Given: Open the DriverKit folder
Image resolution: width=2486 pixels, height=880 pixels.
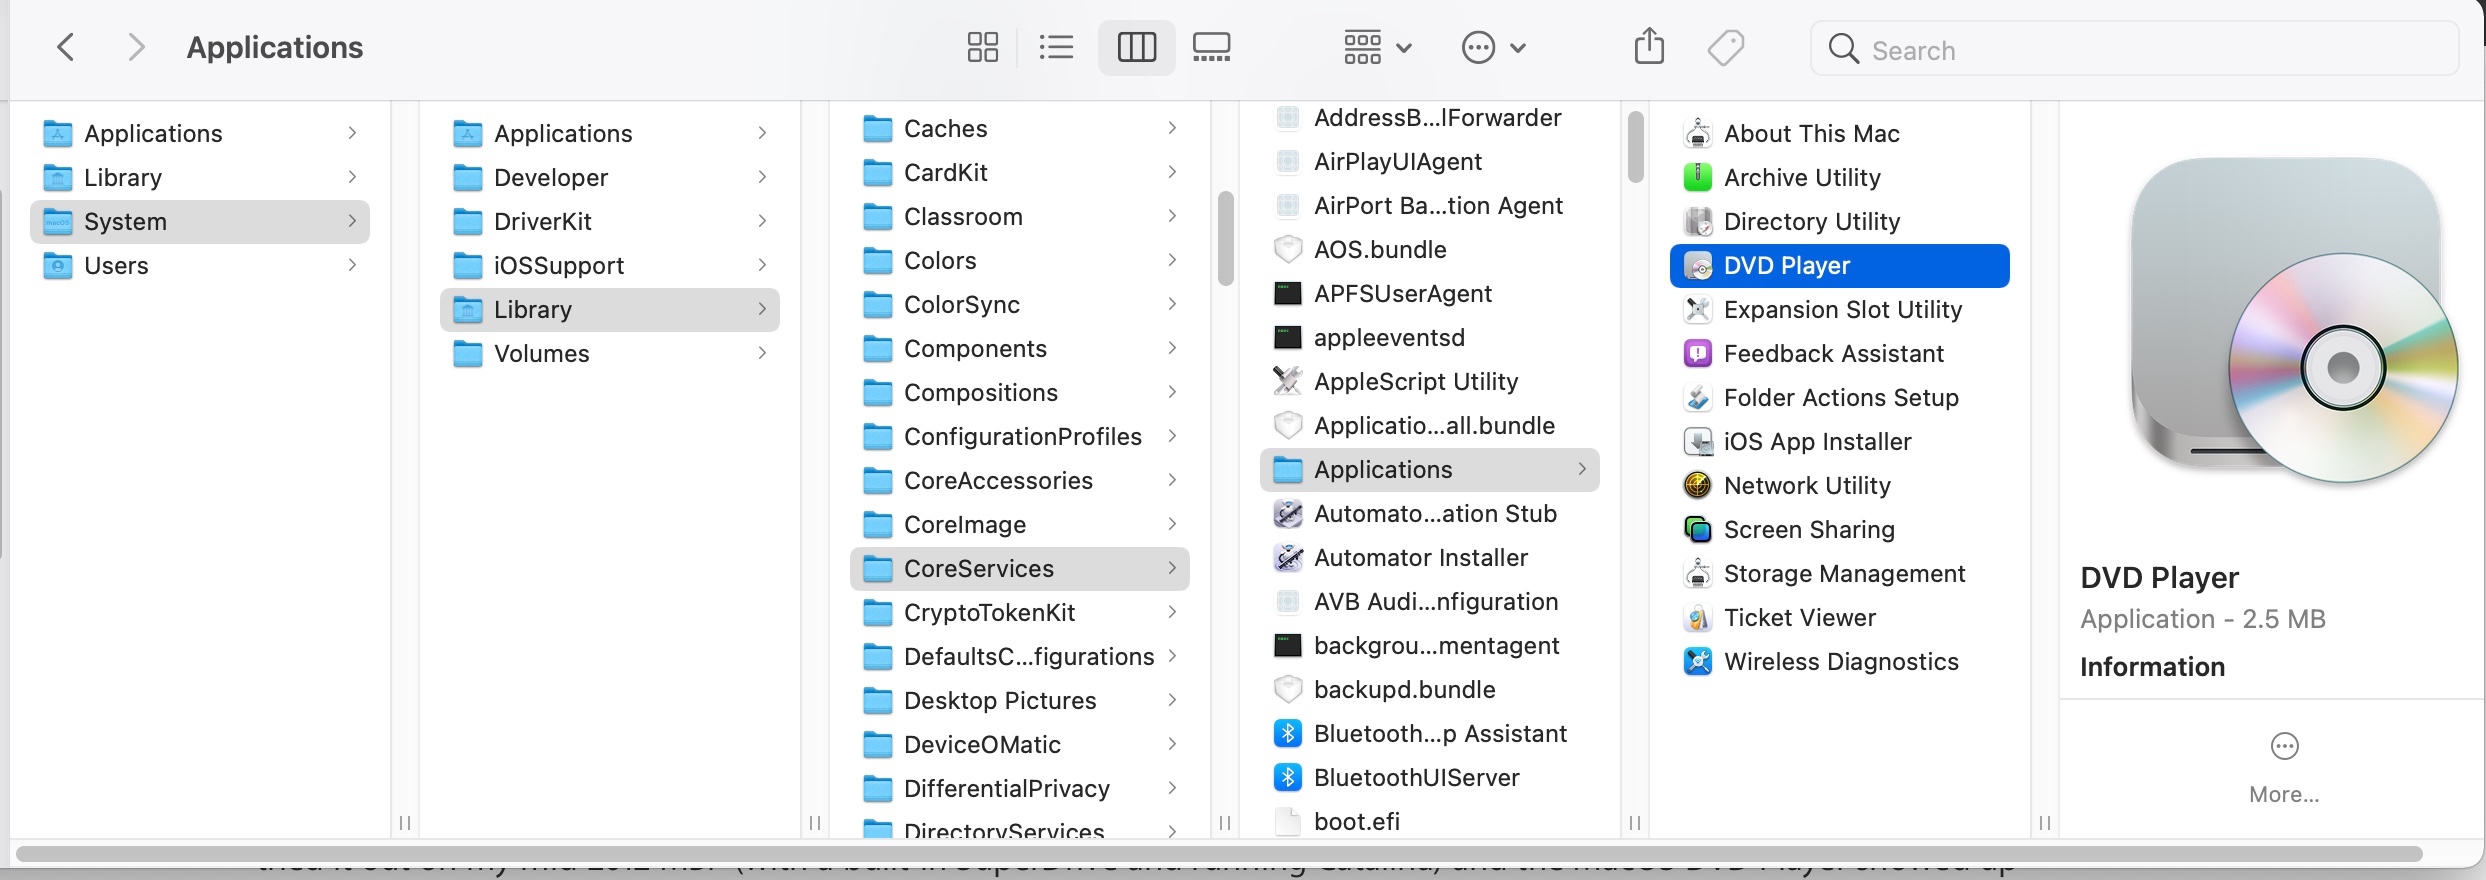Looking at the screenshot, I should 610,222.
